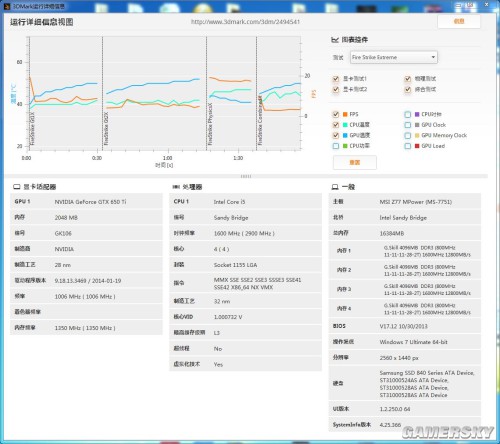500x444 pixels.
Task: Uncheck the first graphics test checkbox
Action: click(x=336, y=79)
